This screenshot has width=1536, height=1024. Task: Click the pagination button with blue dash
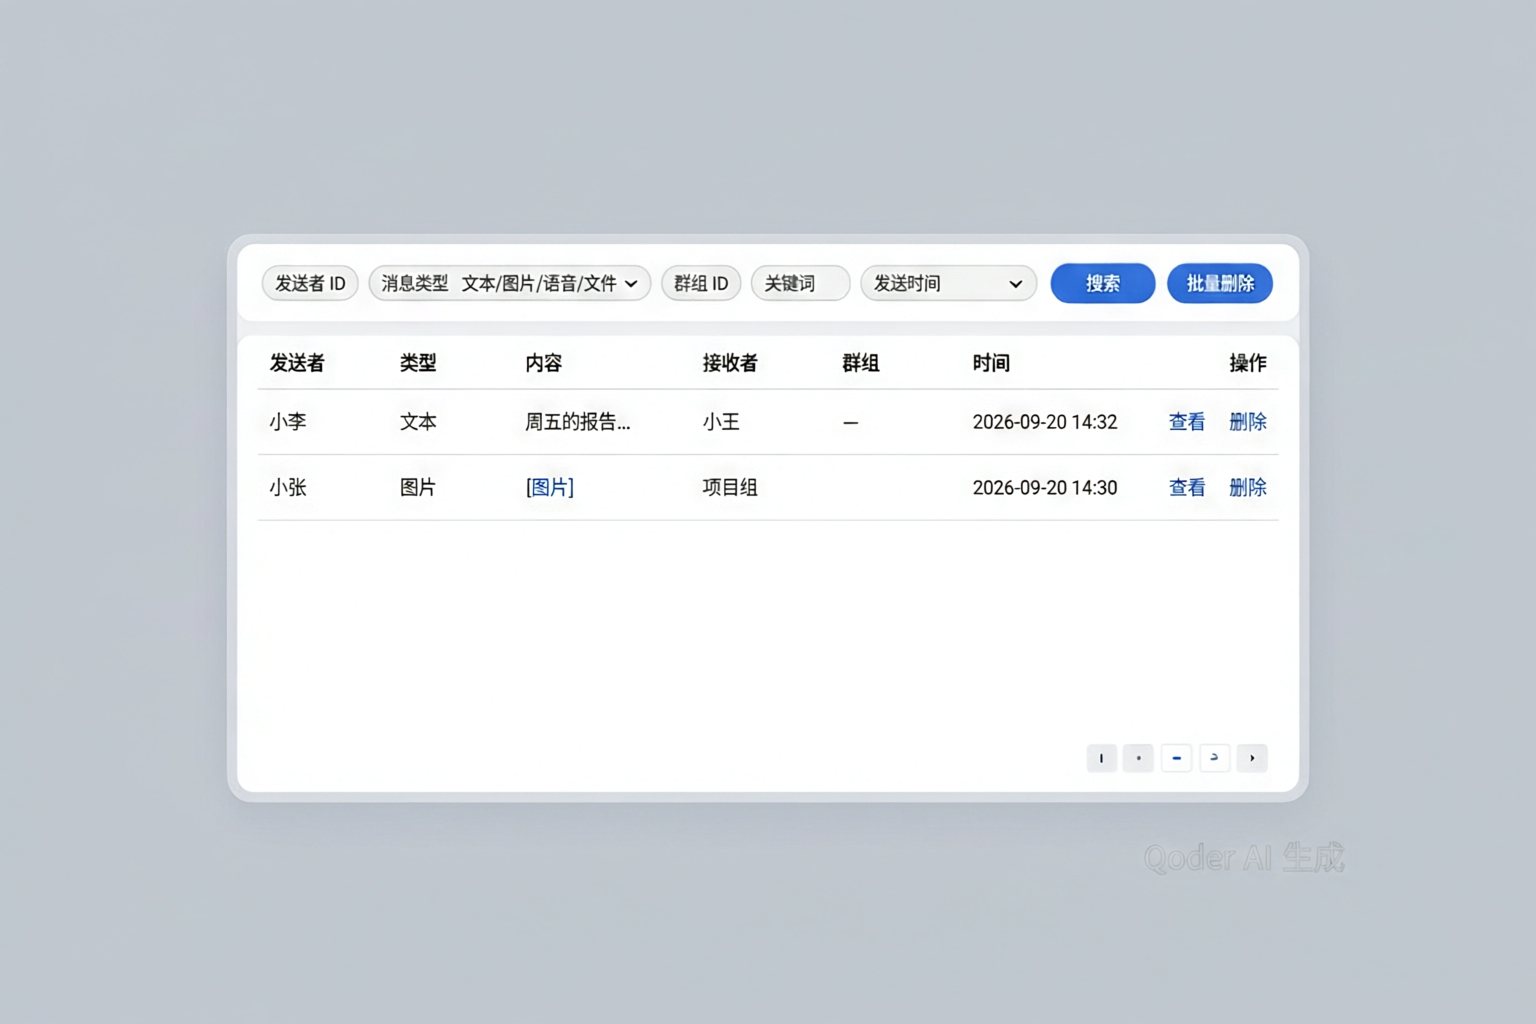pyautogui.click(x=1176, y=758)
